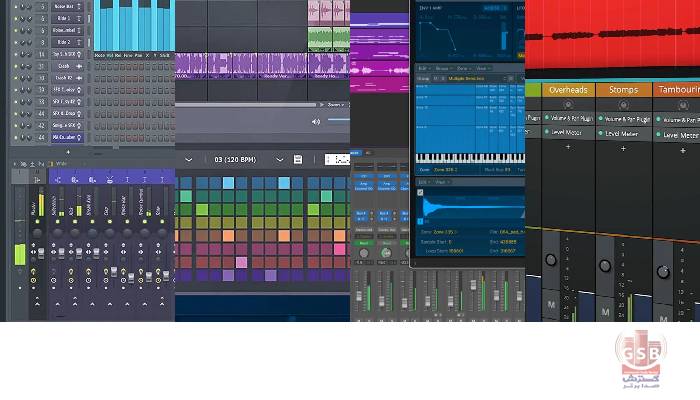The image size is (700, 400).
Task: Click the plus under Overheads Level Meter
Action: click(x=568, y=147)
